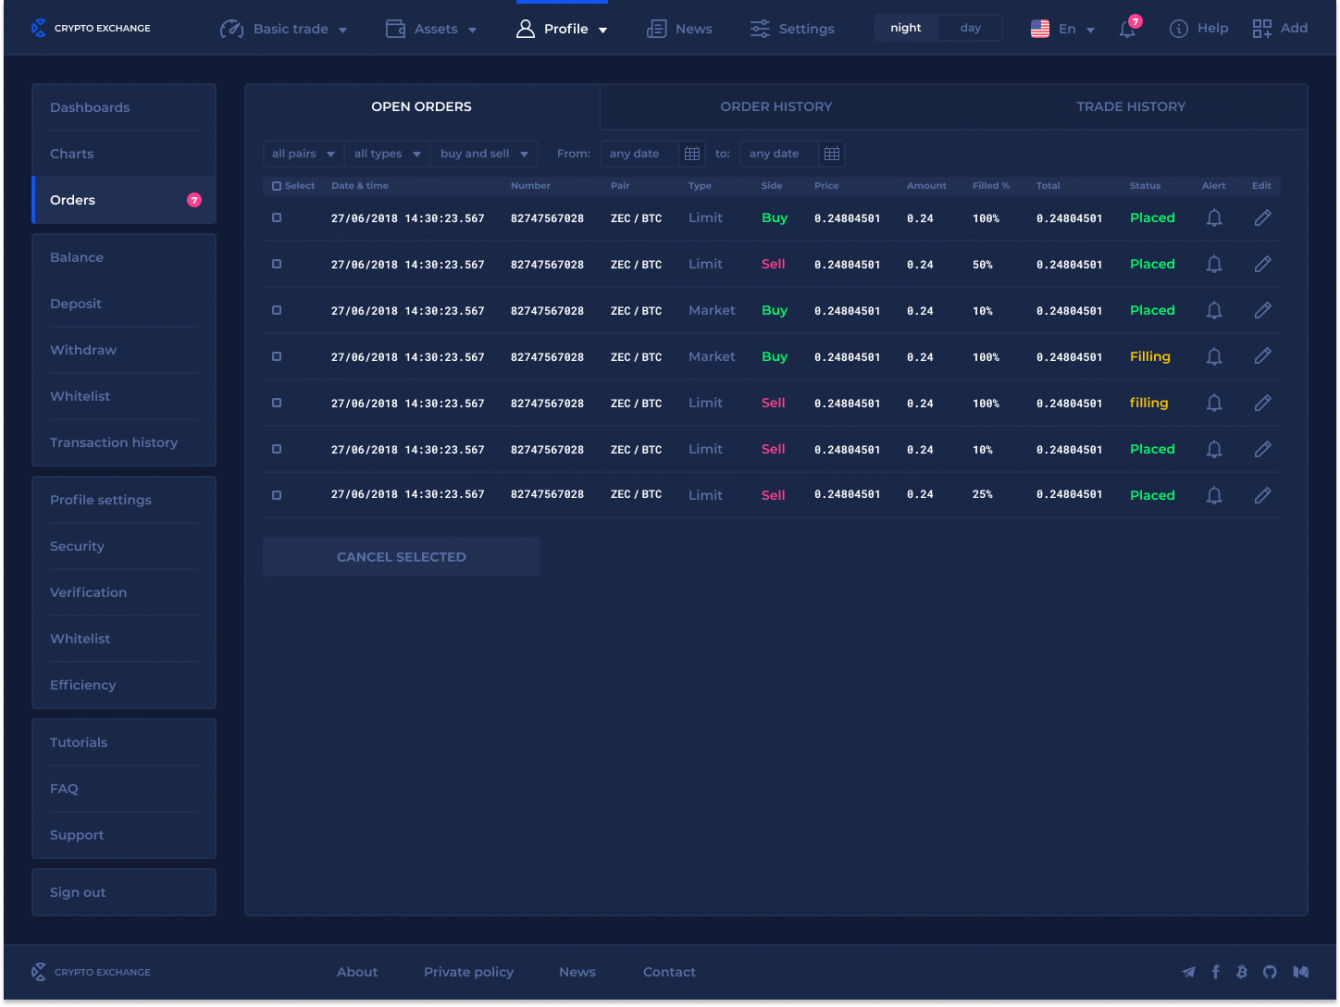Viewport: 1340px width, 1007px height.
Task: Click Sign out in the sidebar
Action: [x=78, y=892]
